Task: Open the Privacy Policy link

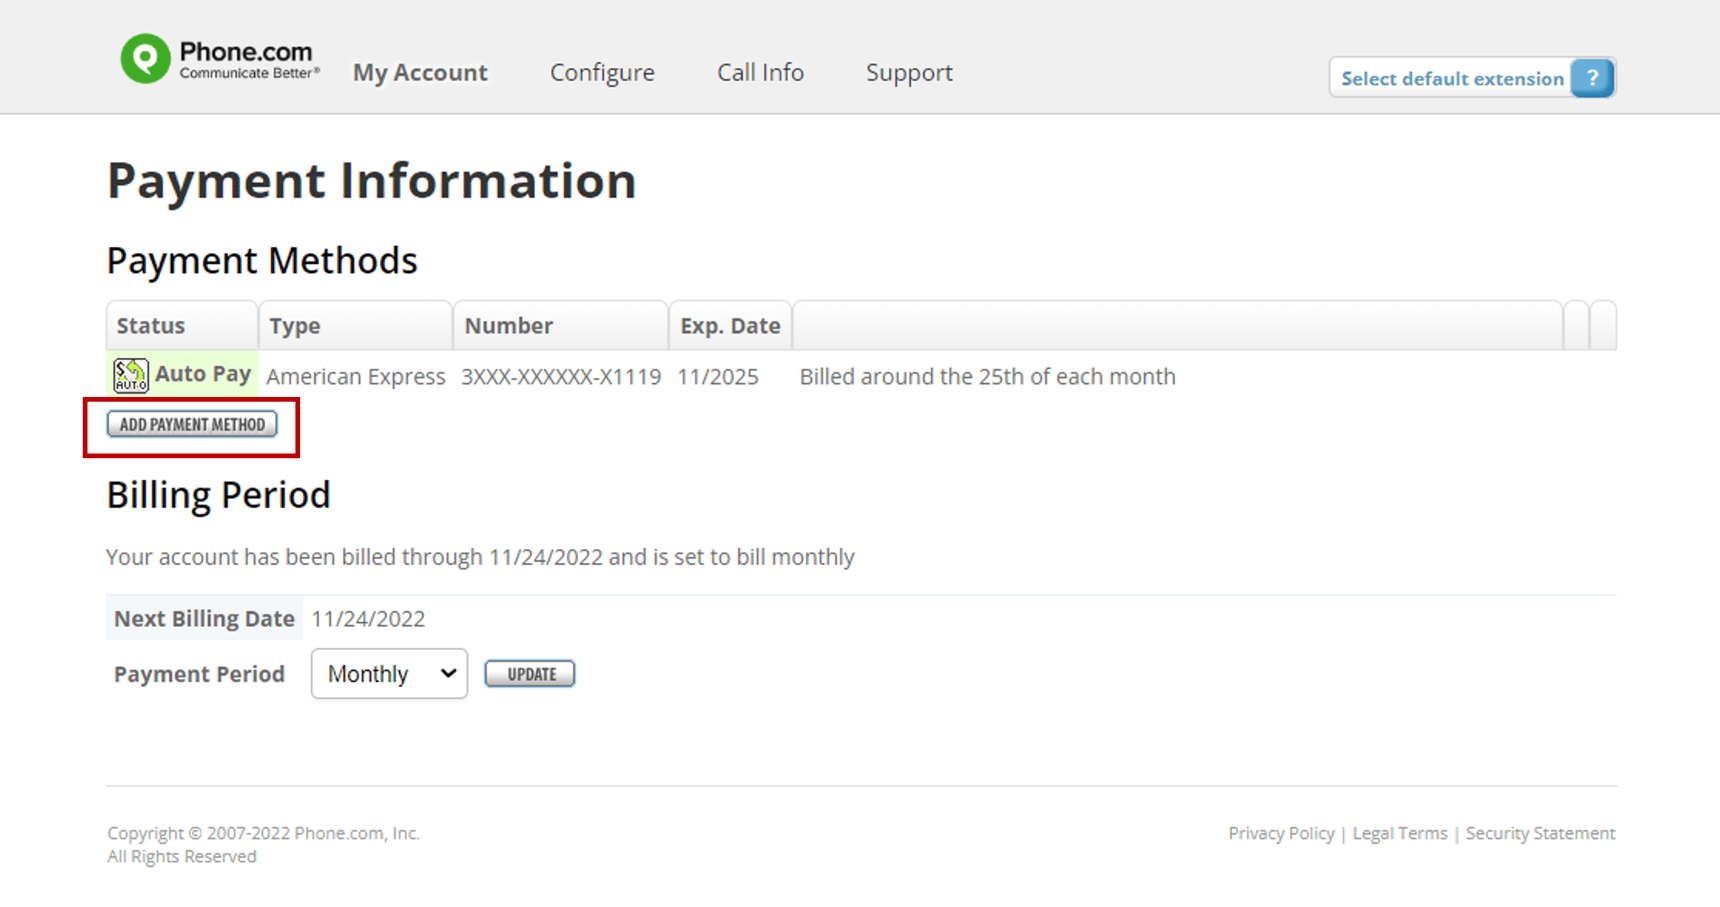Action: (x=1281, y=832)
